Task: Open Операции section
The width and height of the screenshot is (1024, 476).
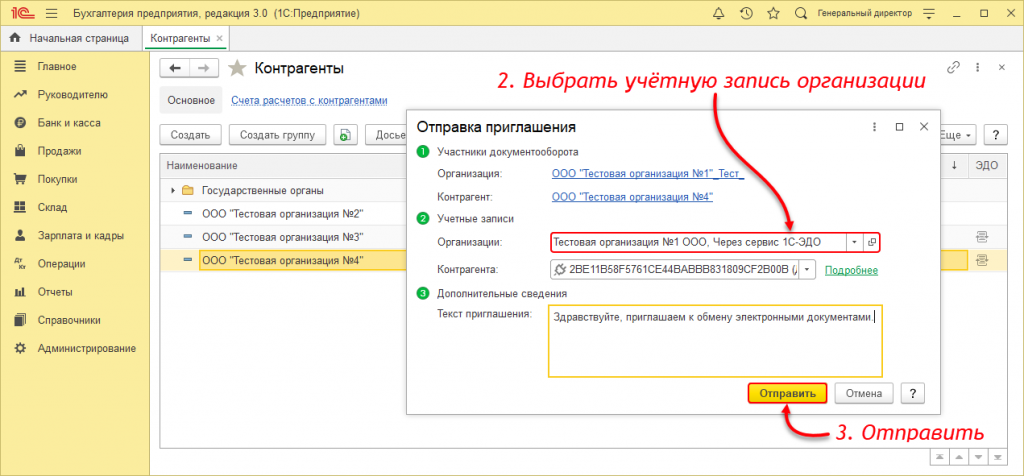Action: pos(61,264)
